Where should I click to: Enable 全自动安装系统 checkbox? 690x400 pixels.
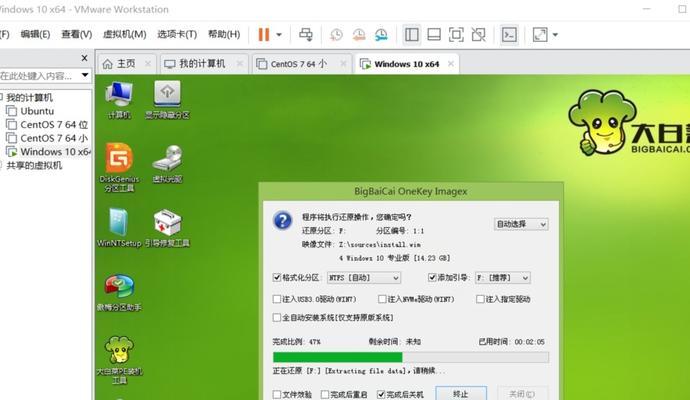pyautogui.click(x=277, y=317)
